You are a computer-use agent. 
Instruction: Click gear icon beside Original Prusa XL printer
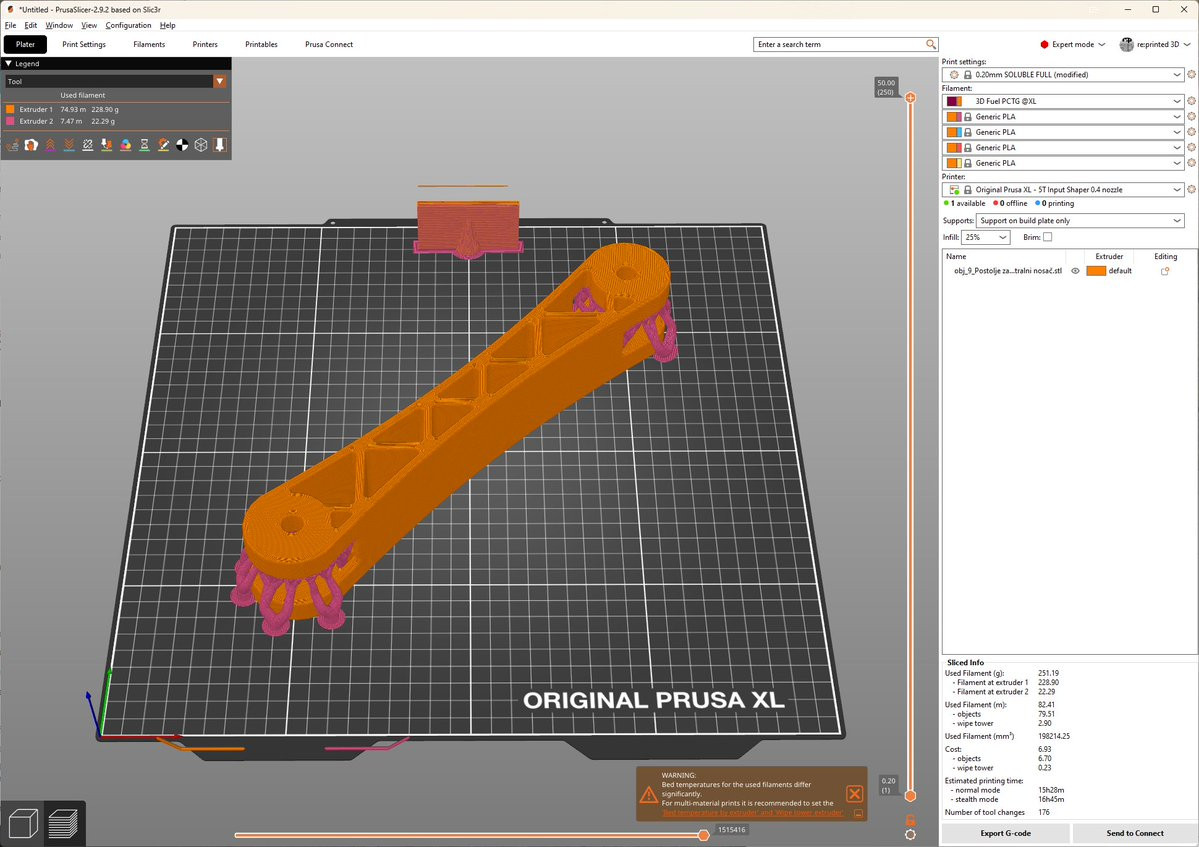tap(1191, 189)
